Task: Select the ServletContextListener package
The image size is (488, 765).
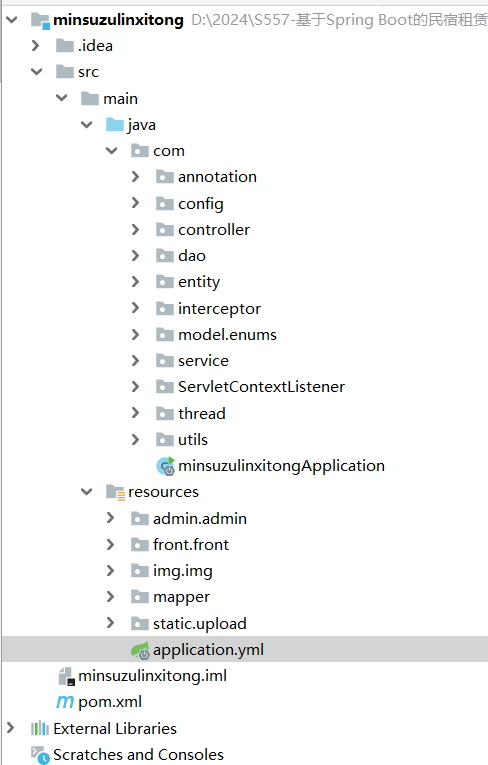Action: (x=262, y=387)
